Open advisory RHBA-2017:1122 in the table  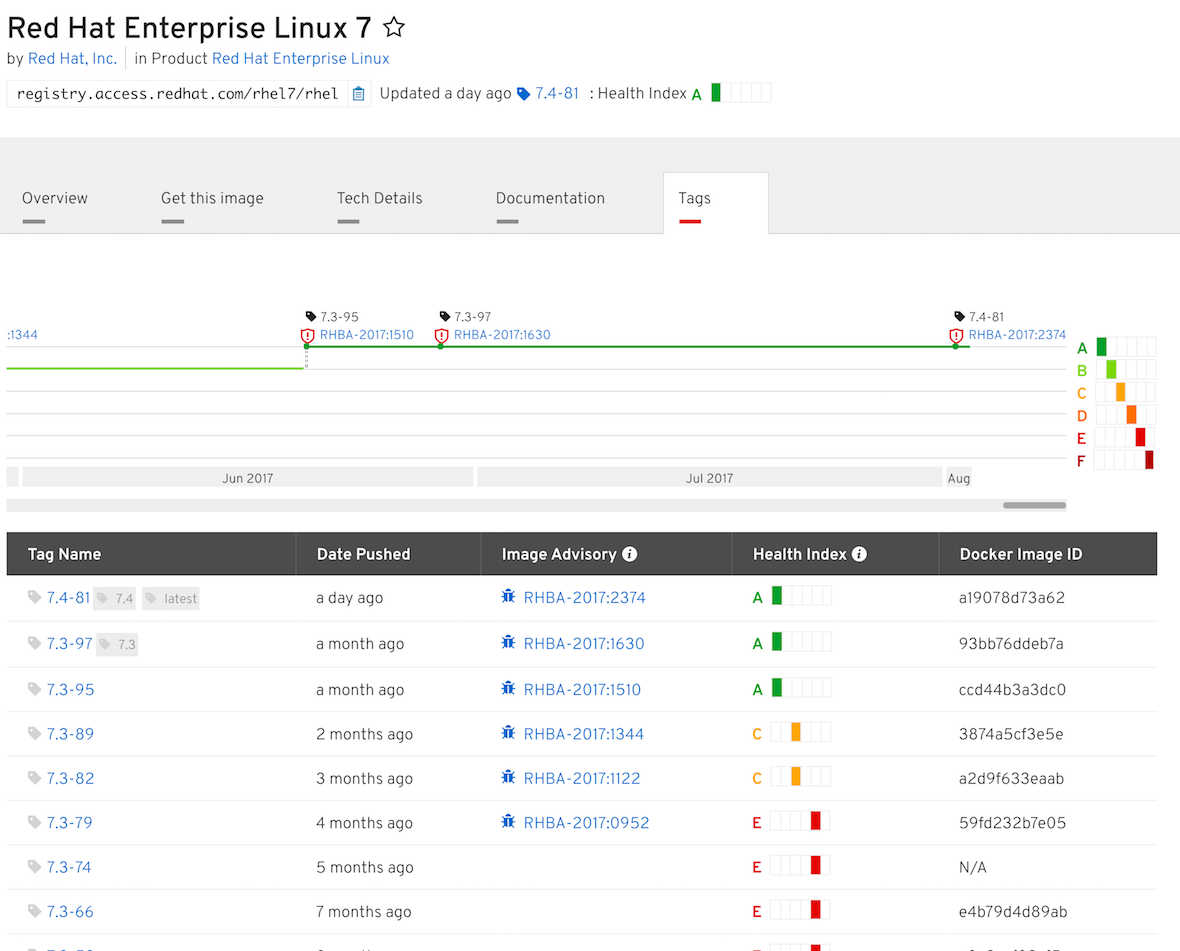pyautogui.click(x=582, y=779)
